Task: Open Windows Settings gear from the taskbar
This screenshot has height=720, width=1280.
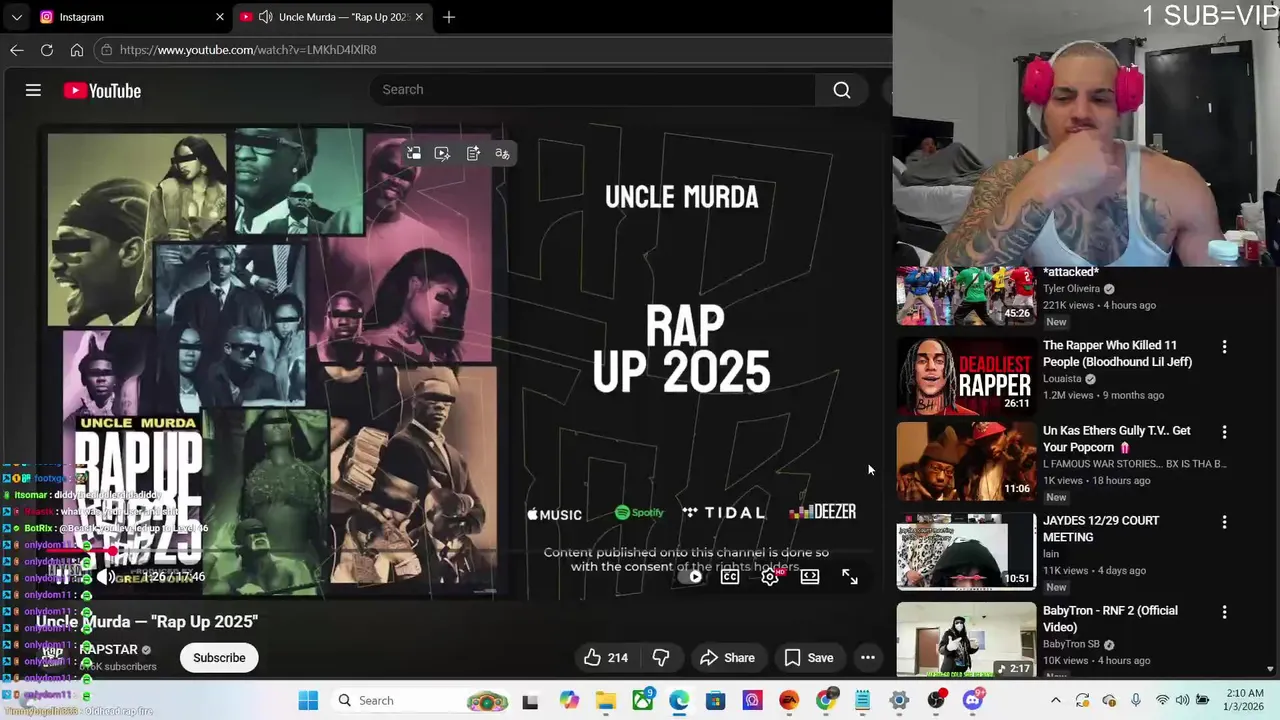Action: pos(899,700)
